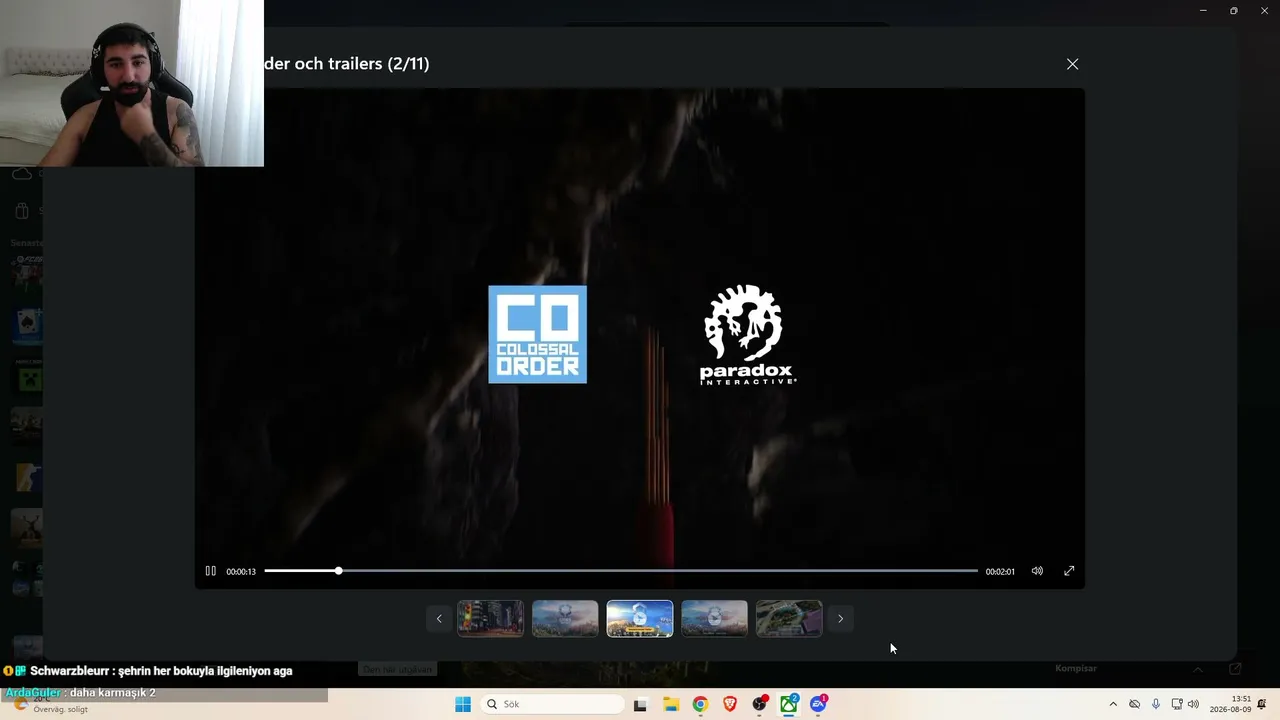
Task: Launch Google Chrome from the taskbar
Action: coord(700,704)
